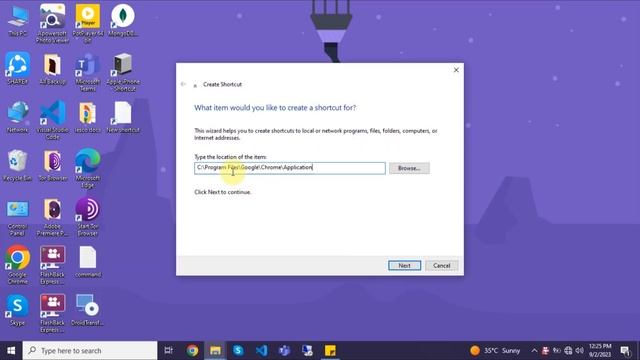Open the volume control in system tray

tap(580, 350)
